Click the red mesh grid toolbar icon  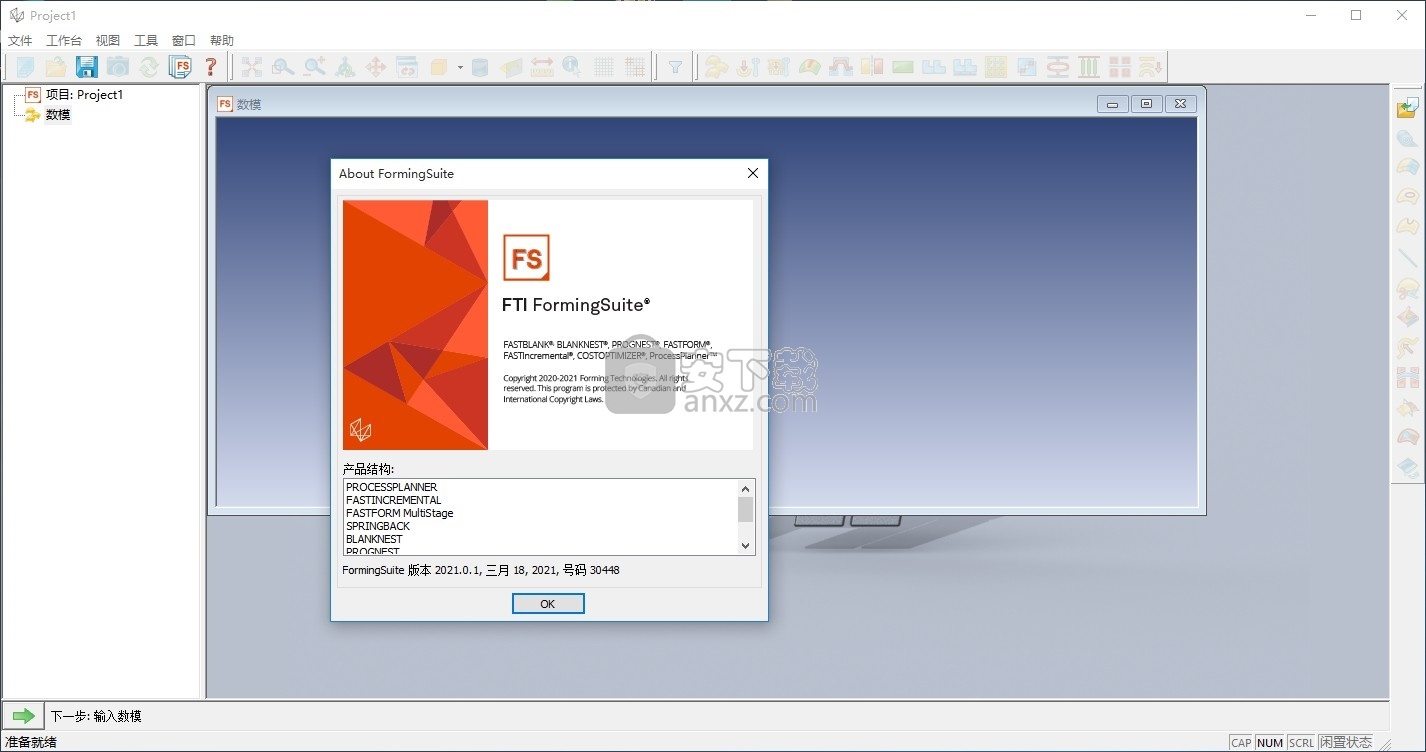pos(635,67)
